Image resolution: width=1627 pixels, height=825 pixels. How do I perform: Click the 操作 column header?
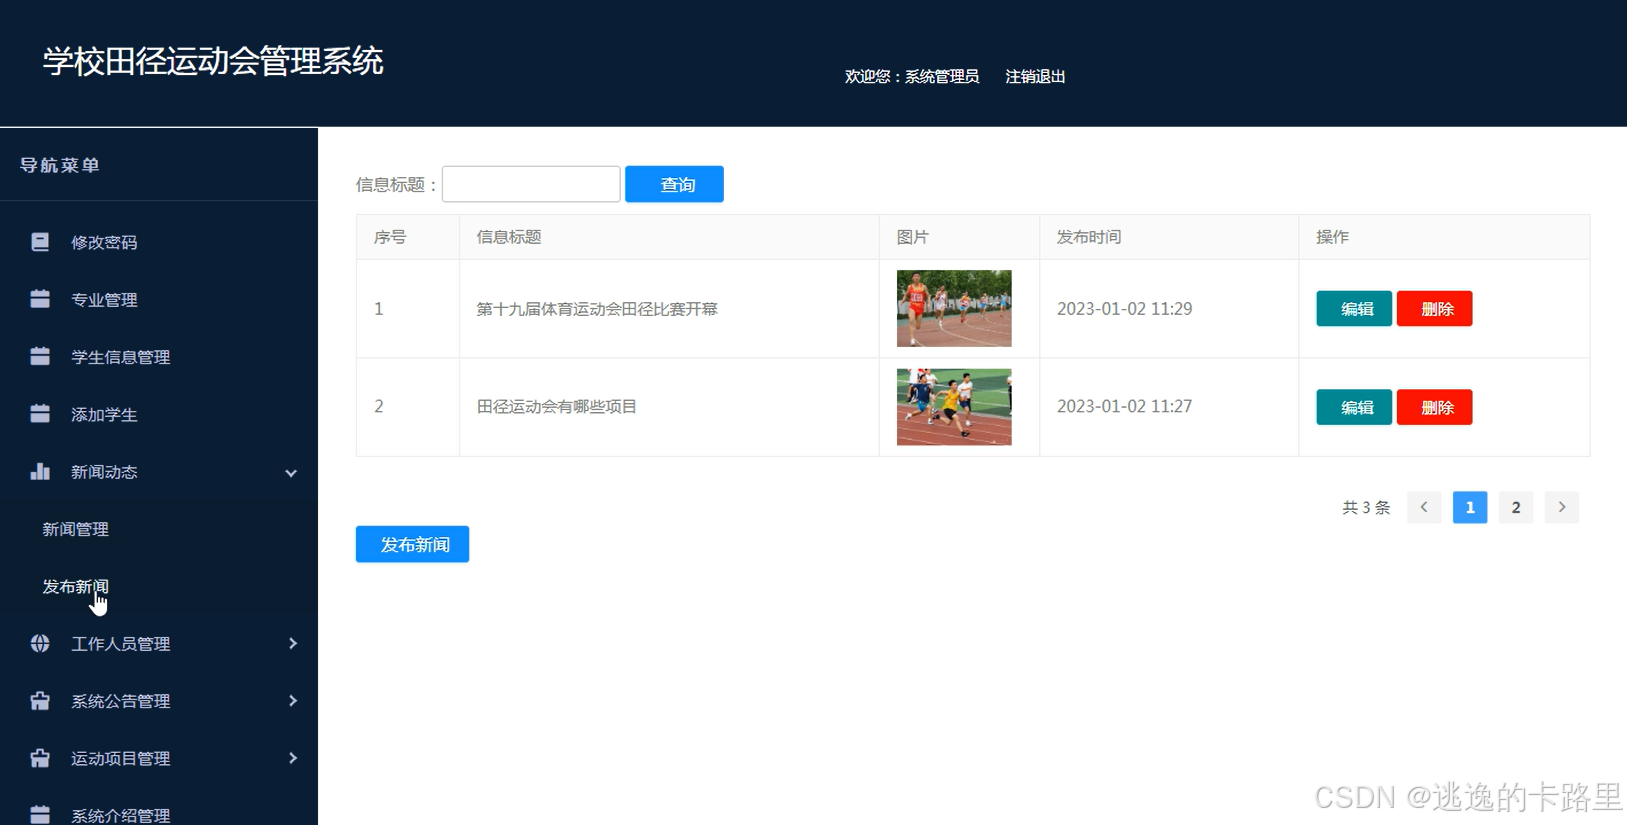pyautogui.click(x=1333, y=237)
